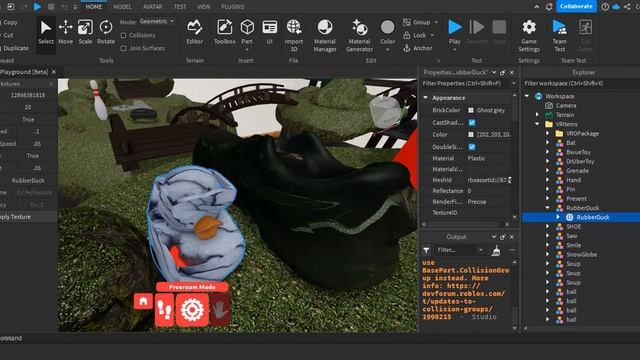Open the in-game gear settings button
The image size is (640, 360).
(192, 310)
